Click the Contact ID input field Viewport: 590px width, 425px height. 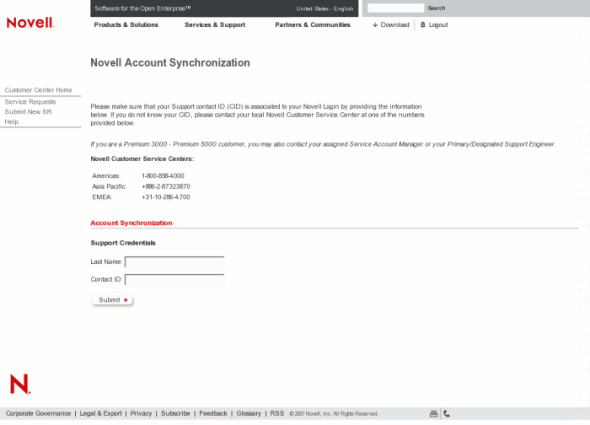(x=175, y=279)
